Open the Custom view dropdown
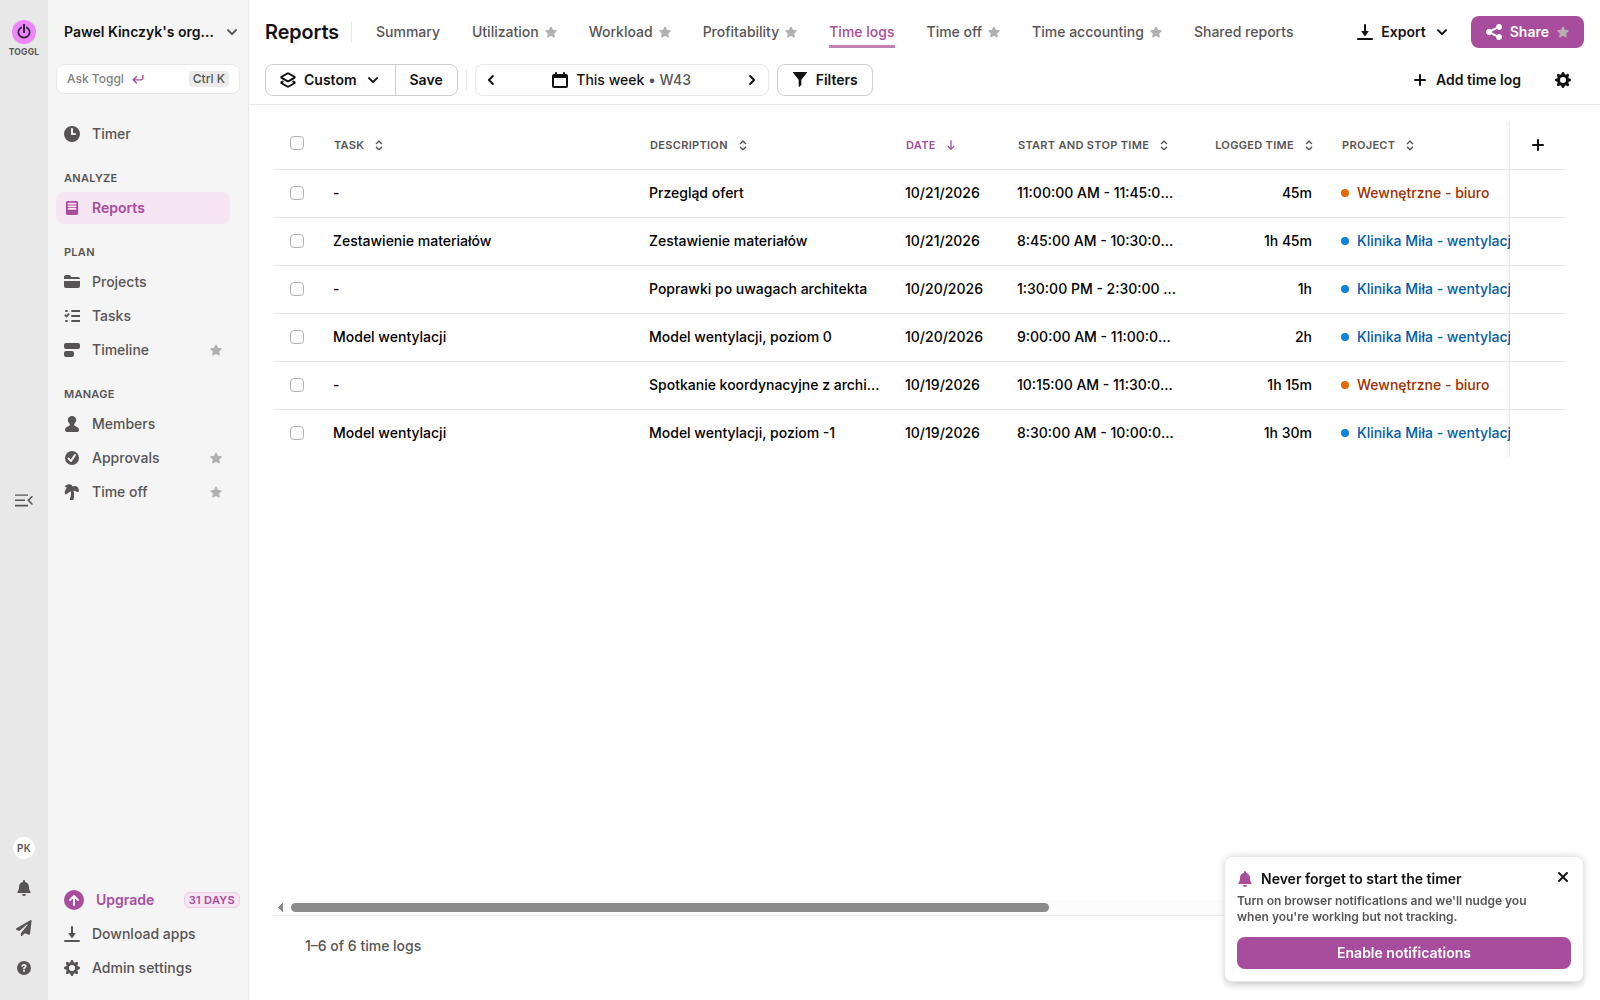The height and width of the screenshot is (1000, 1600). click(x=330, y=80)
